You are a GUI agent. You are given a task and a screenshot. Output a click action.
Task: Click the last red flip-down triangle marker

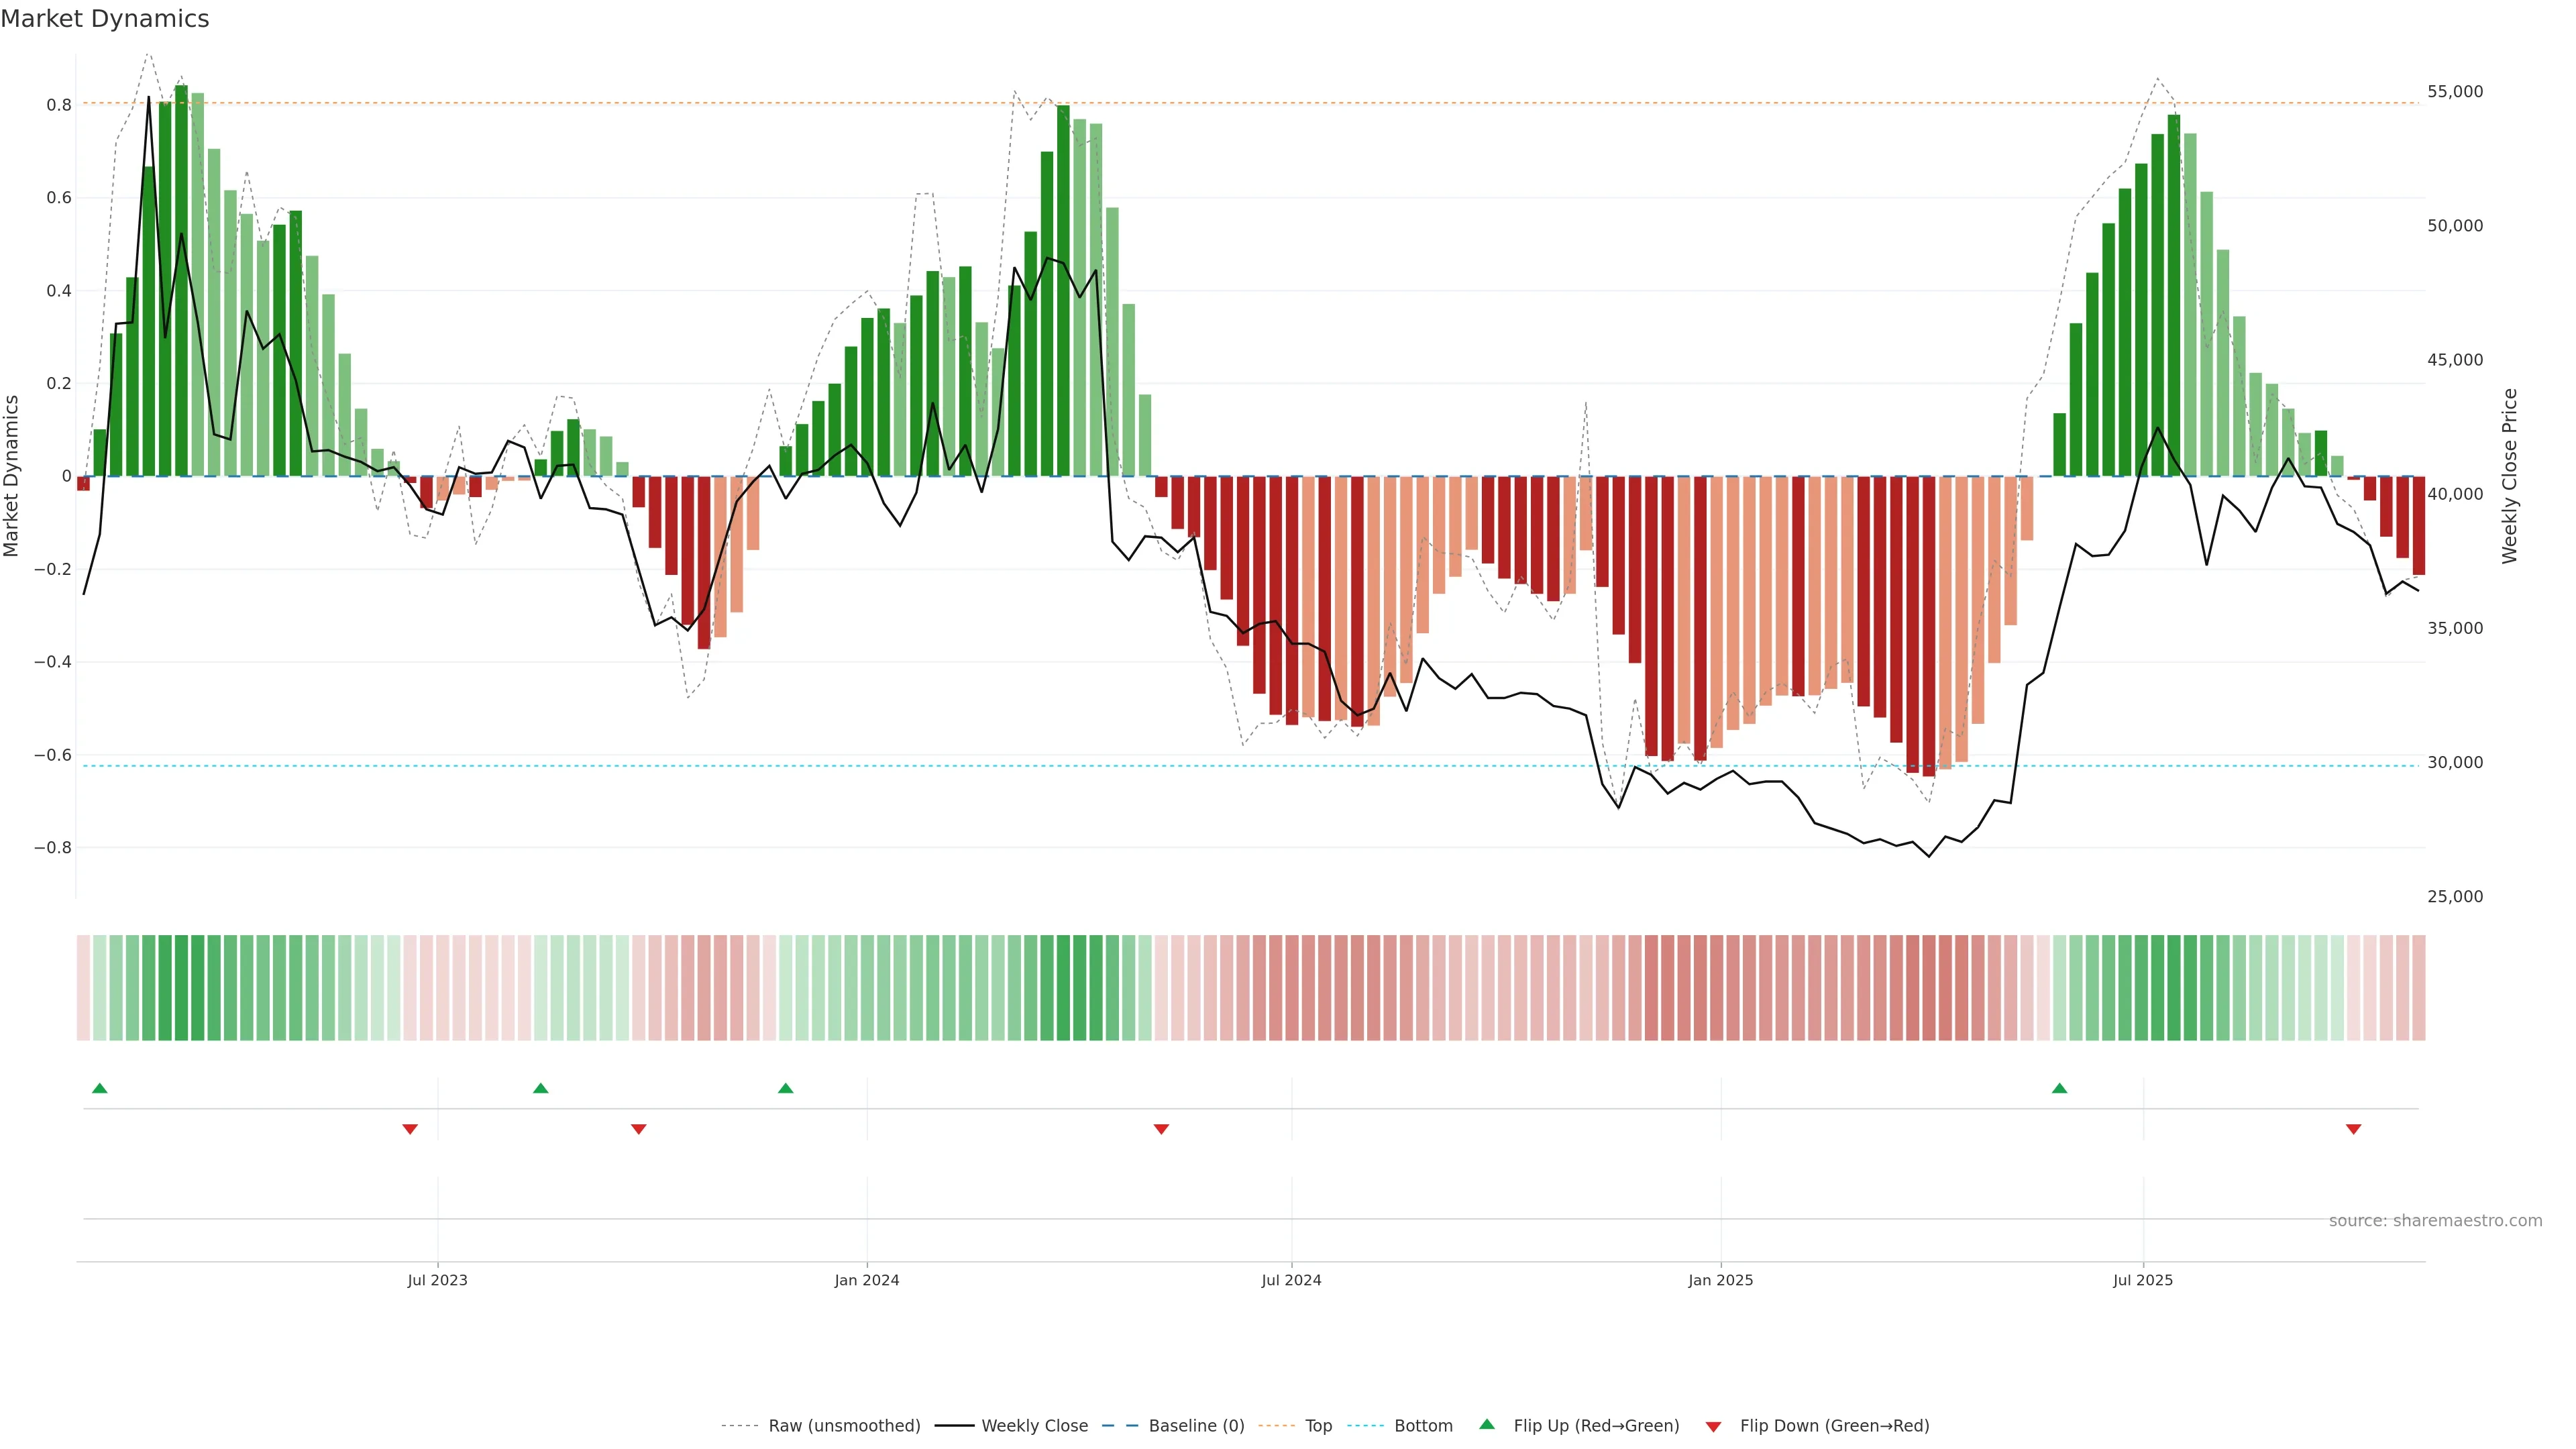click(x=2353, y=1129)
